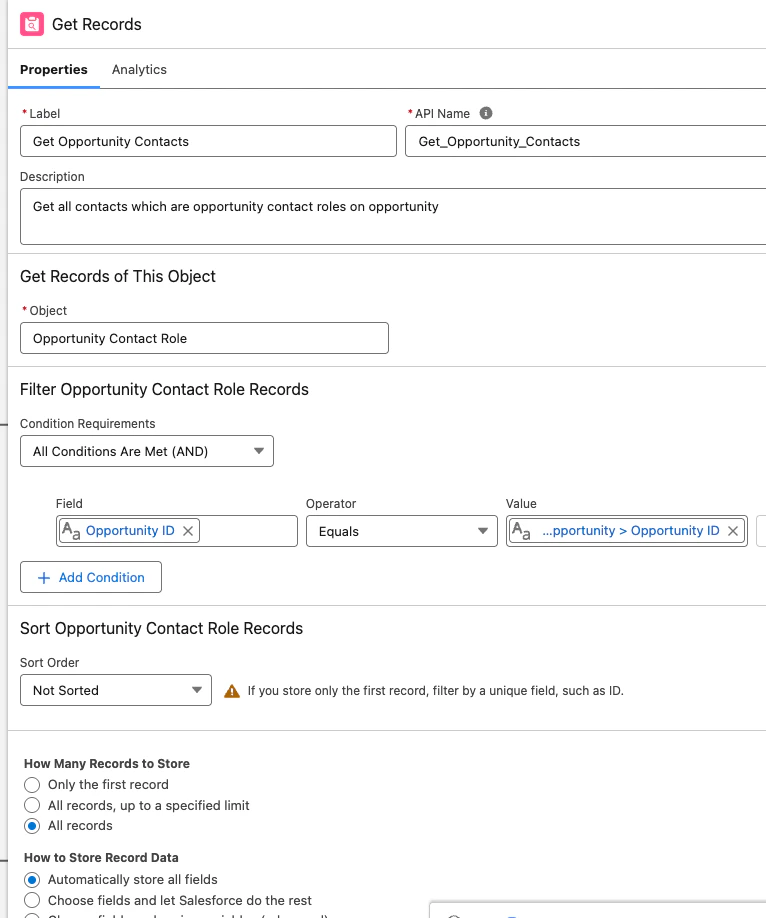The width and height of the screenshot is (766, 918).
Task: Click the Sort Opportunity Contact Role Records heading
Action: click(161, 628)
